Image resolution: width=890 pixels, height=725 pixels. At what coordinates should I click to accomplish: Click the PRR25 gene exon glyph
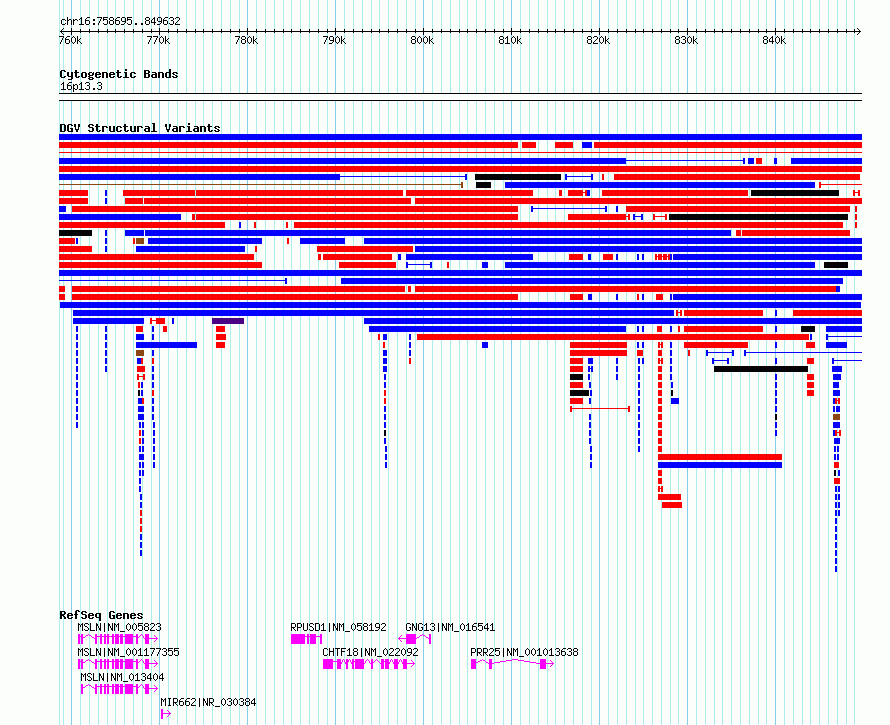coord(512,664)
